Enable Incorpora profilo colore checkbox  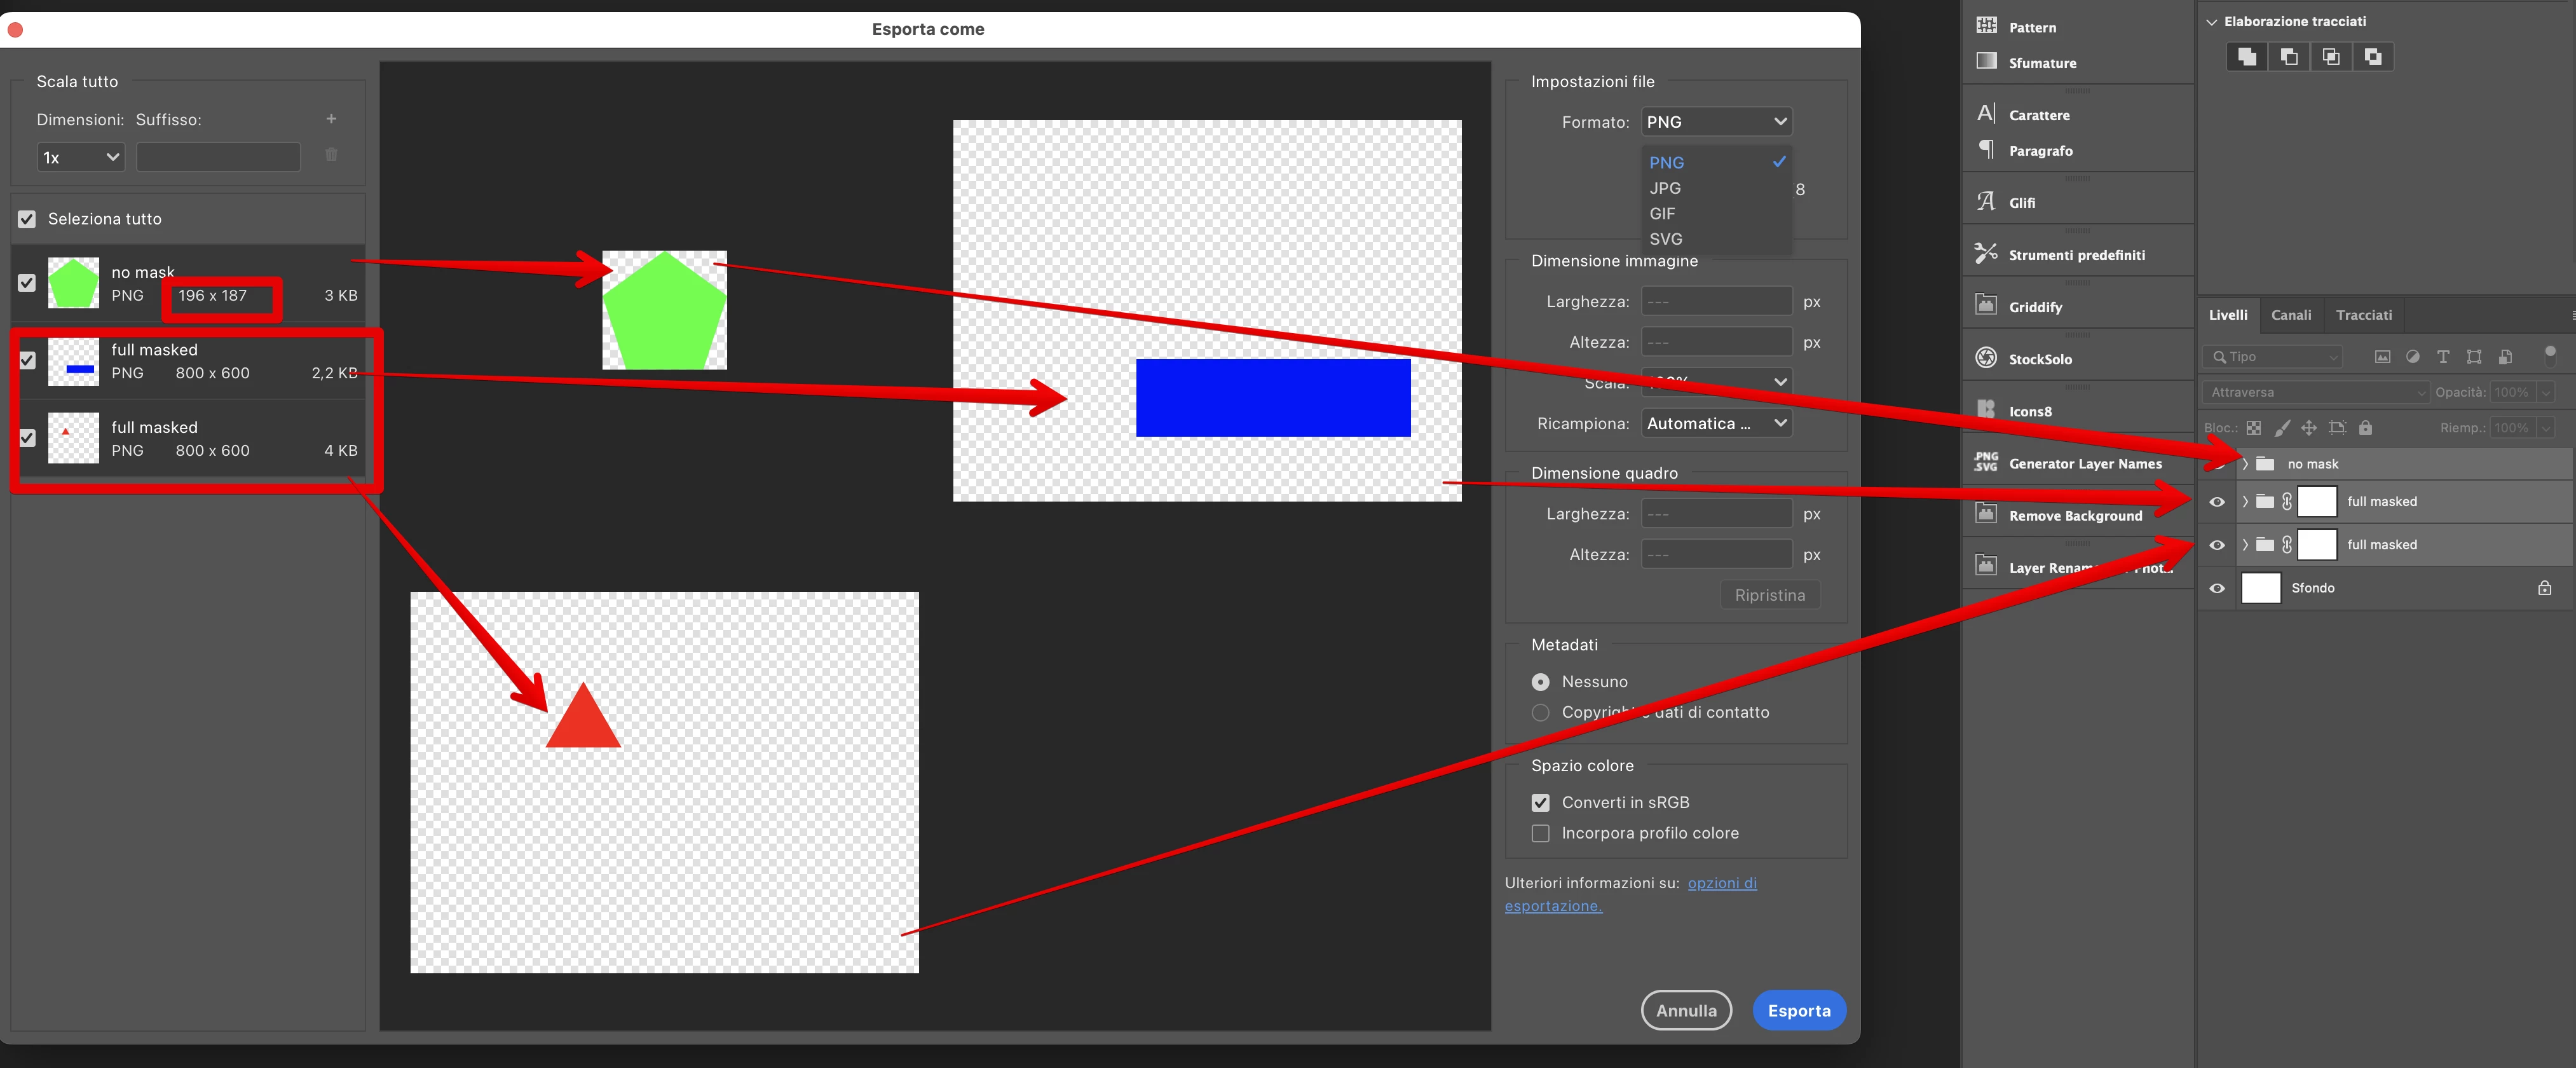[x=1541, y=833]
